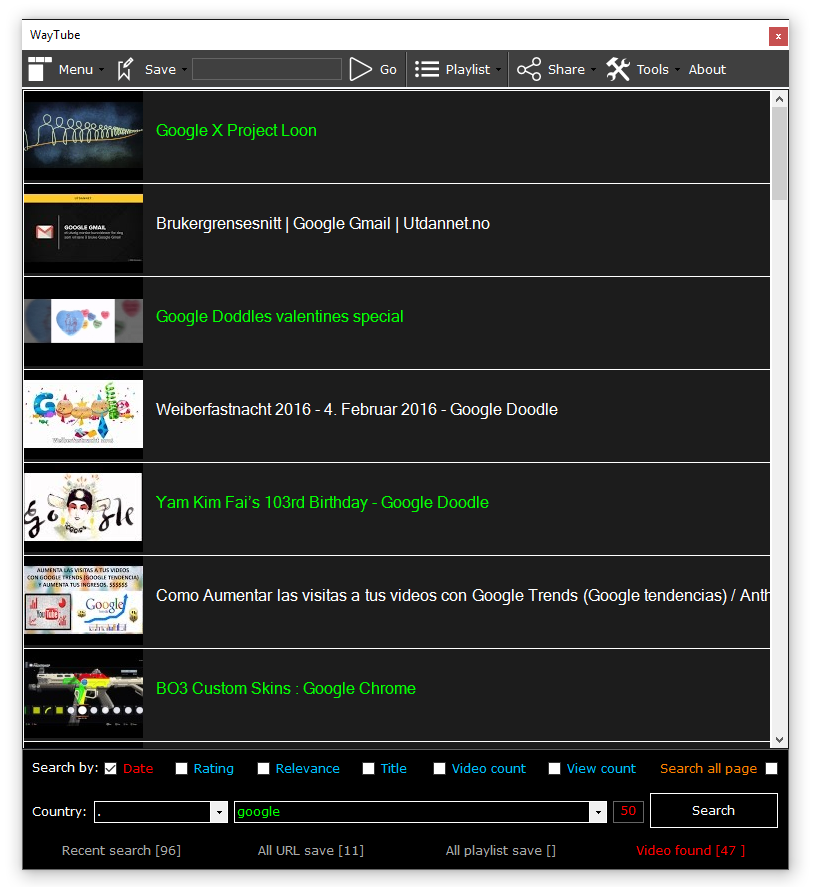The width and height of the screenshot is (813, 887).
Task: Expand the Country dropdown arrow
Action: [x=219, y=812]
